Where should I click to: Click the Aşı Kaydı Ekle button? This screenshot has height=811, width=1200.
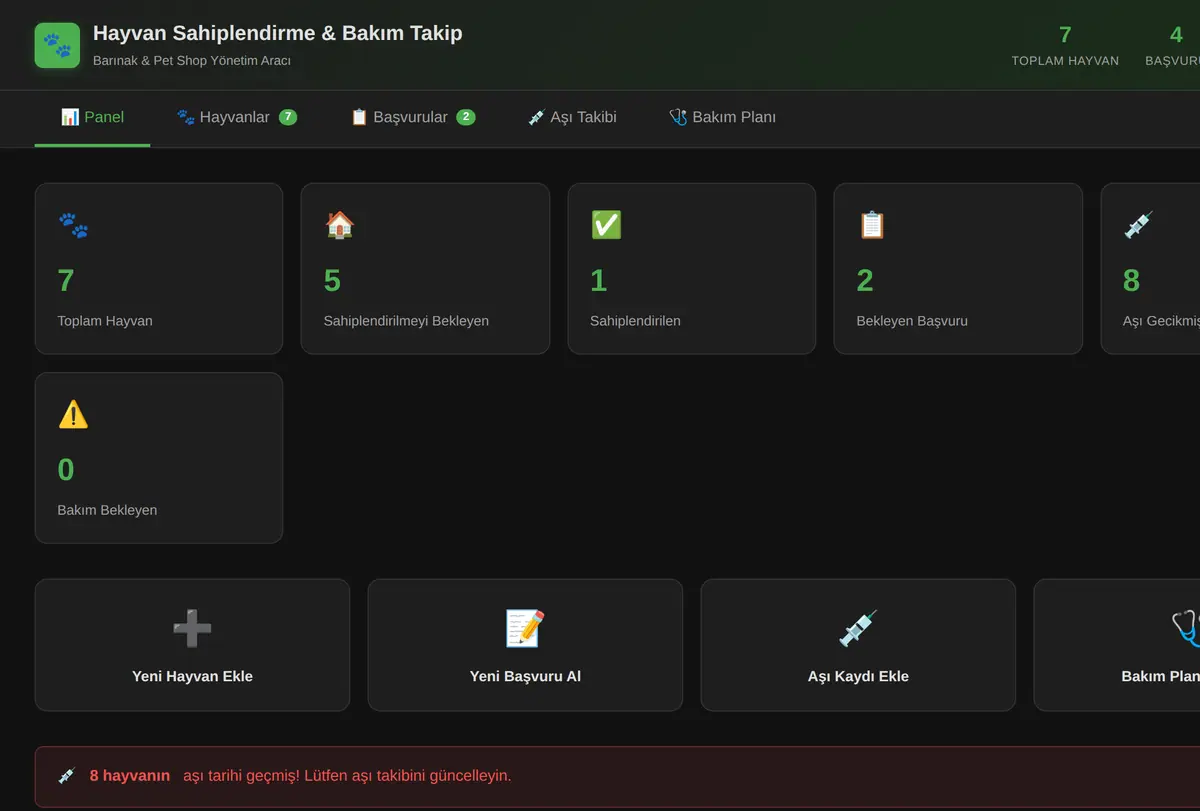858,645
